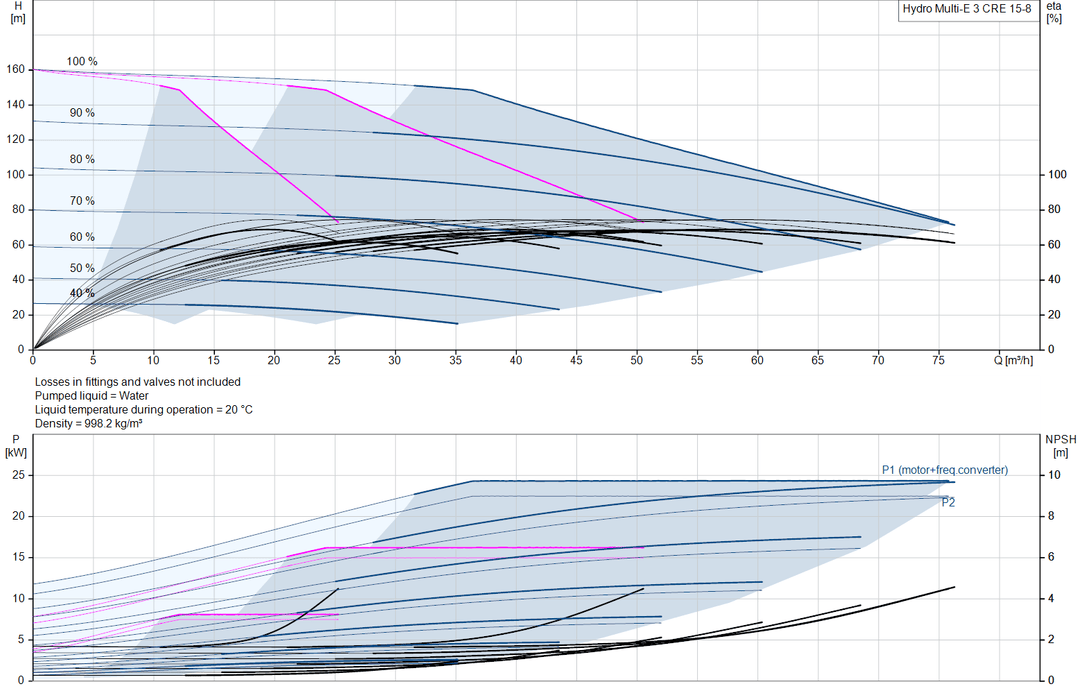
Task: Select the 40 % speed curve label
Action: (82, 293)
